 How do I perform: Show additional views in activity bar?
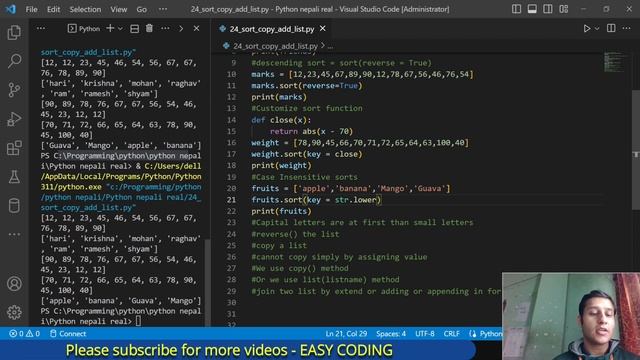(14, 234)
